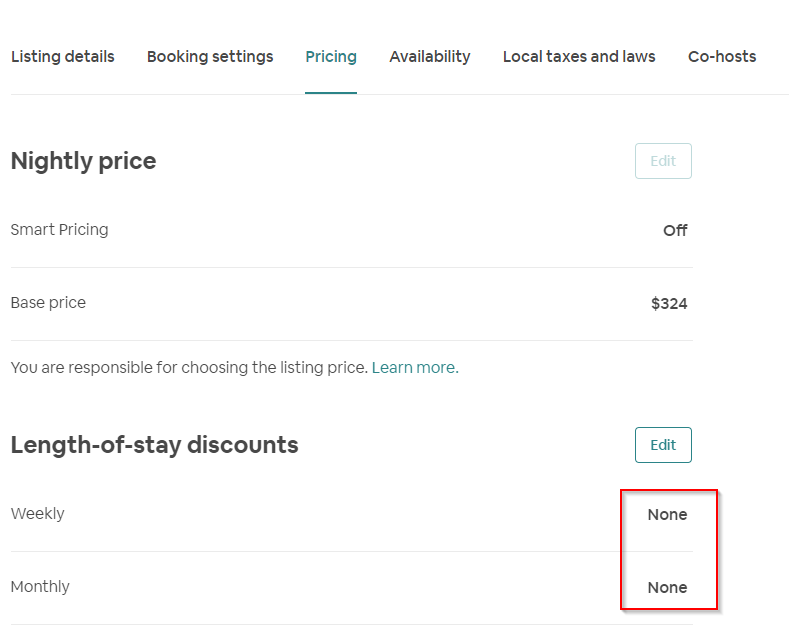The width and height of the screenshot is (789, 639).
Task: Select the Weekly discount None value
Action: (x=667, y=515)
